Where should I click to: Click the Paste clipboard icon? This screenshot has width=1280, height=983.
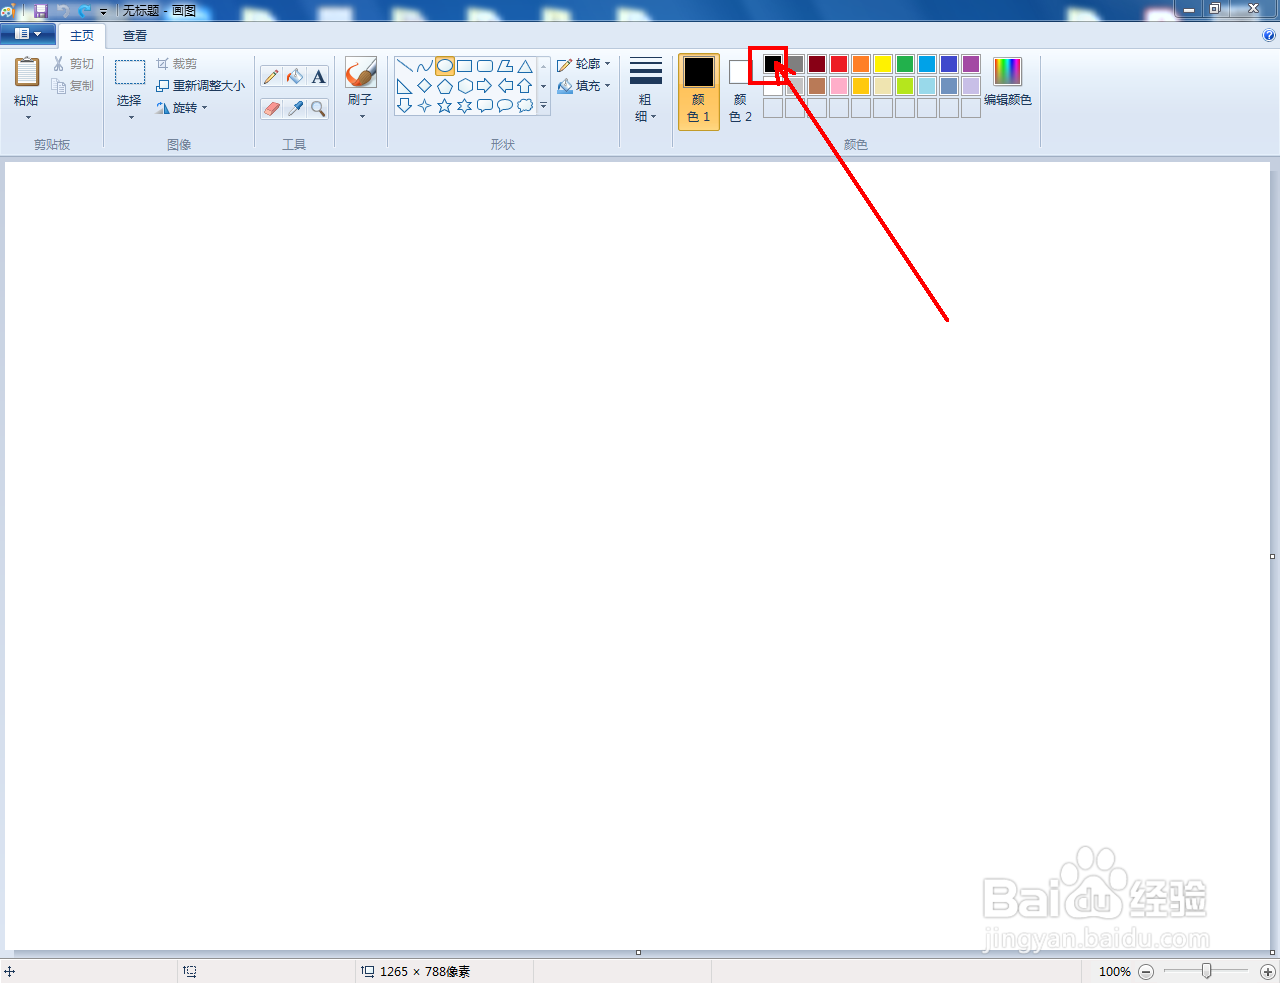click(27, 73)
